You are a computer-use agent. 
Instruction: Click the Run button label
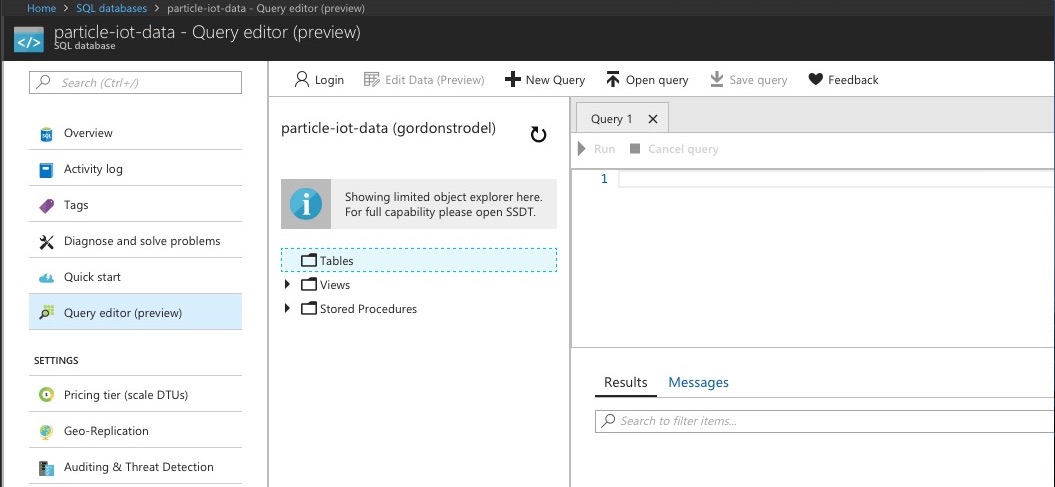[604, 149]
